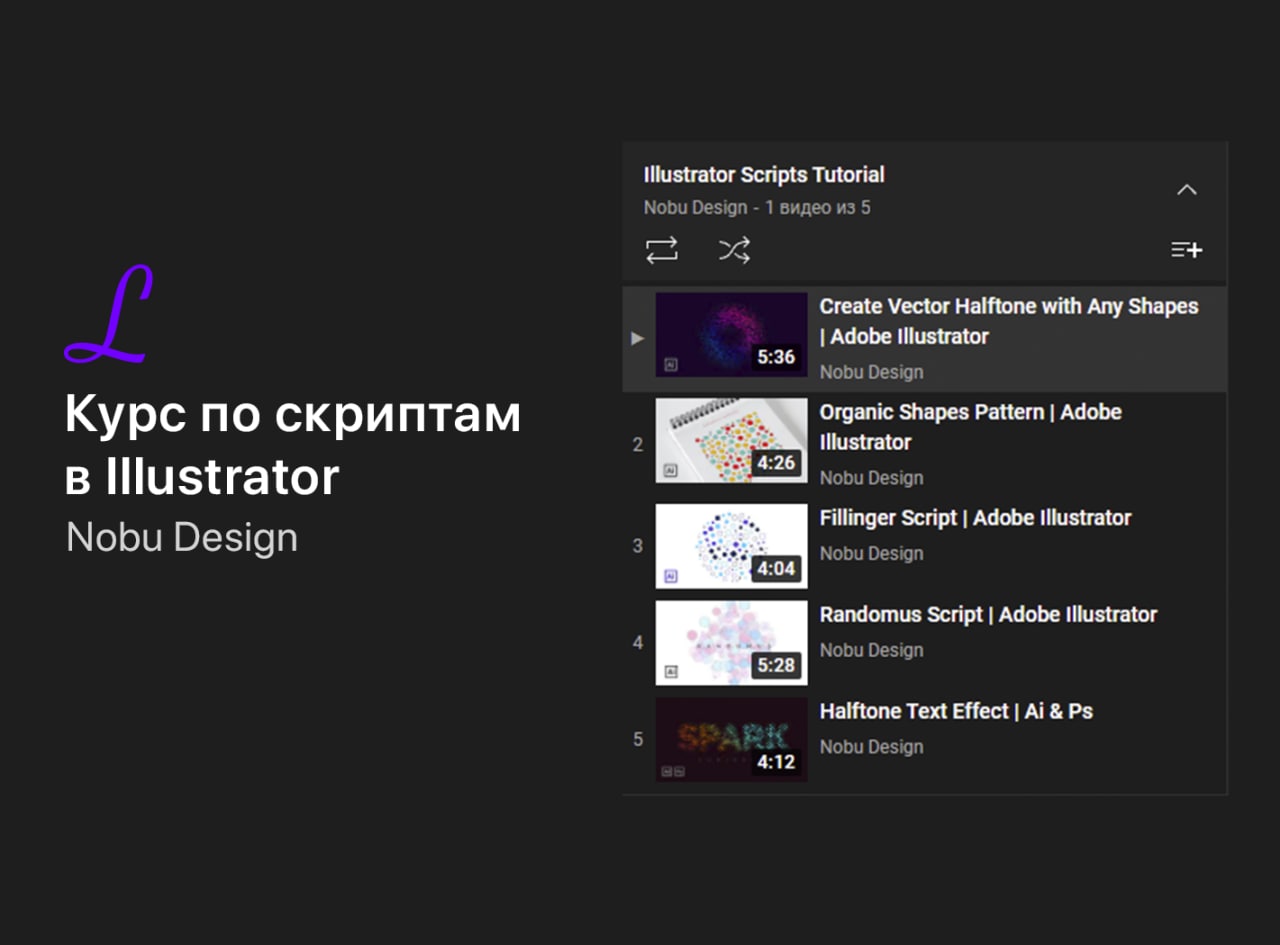Click Nobu Design under Randomus Script
Image resolution: width=1280 pixels, height=945 pixels.
pyautogui.click(x=871, y=651)
